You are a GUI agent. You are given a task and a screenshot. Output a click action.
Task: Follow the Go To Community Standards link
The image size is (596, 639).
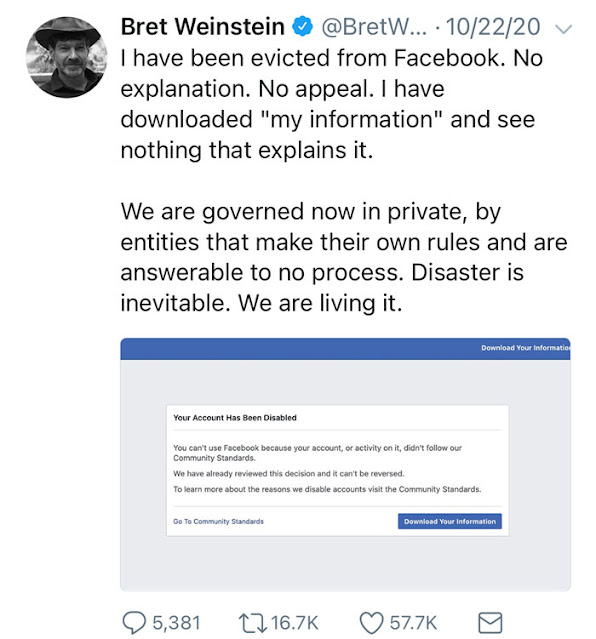[x=219, y=521]
